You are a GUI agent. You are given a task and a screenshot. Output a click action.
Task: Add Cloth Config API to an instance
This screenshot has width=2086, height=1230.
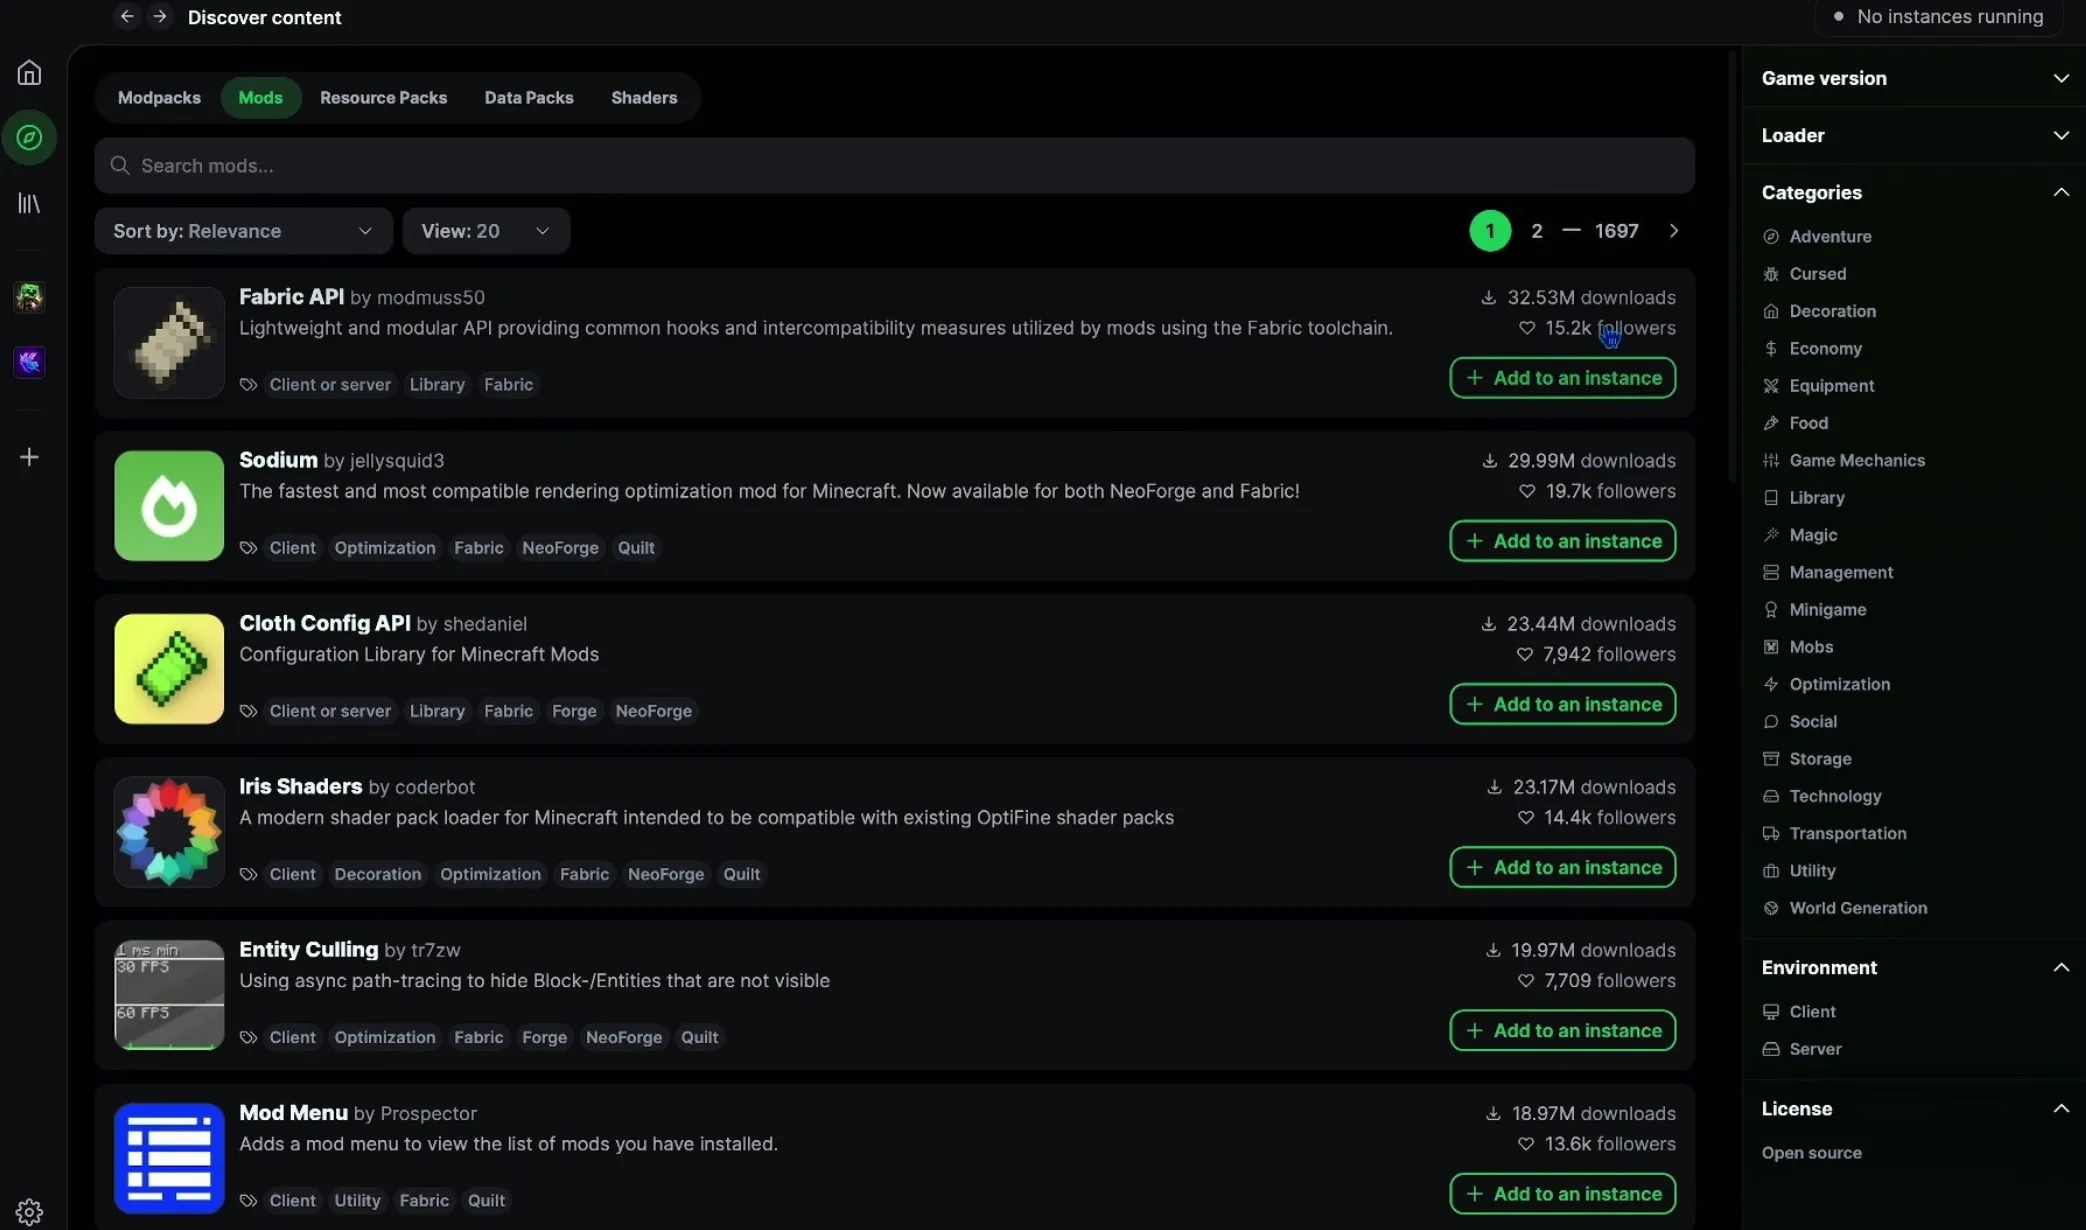pos(1563,704)
